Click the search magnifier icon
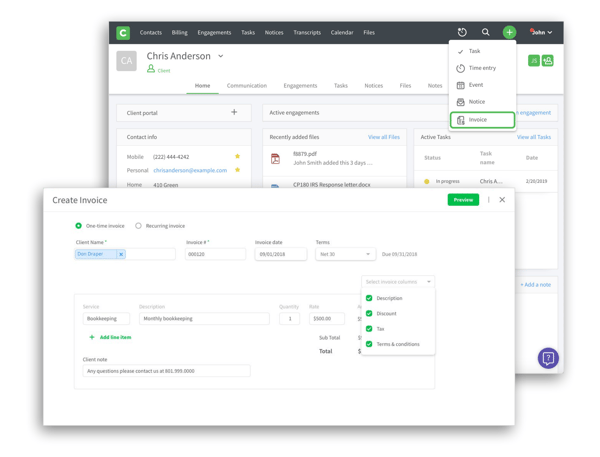 (x=485, y=32)
